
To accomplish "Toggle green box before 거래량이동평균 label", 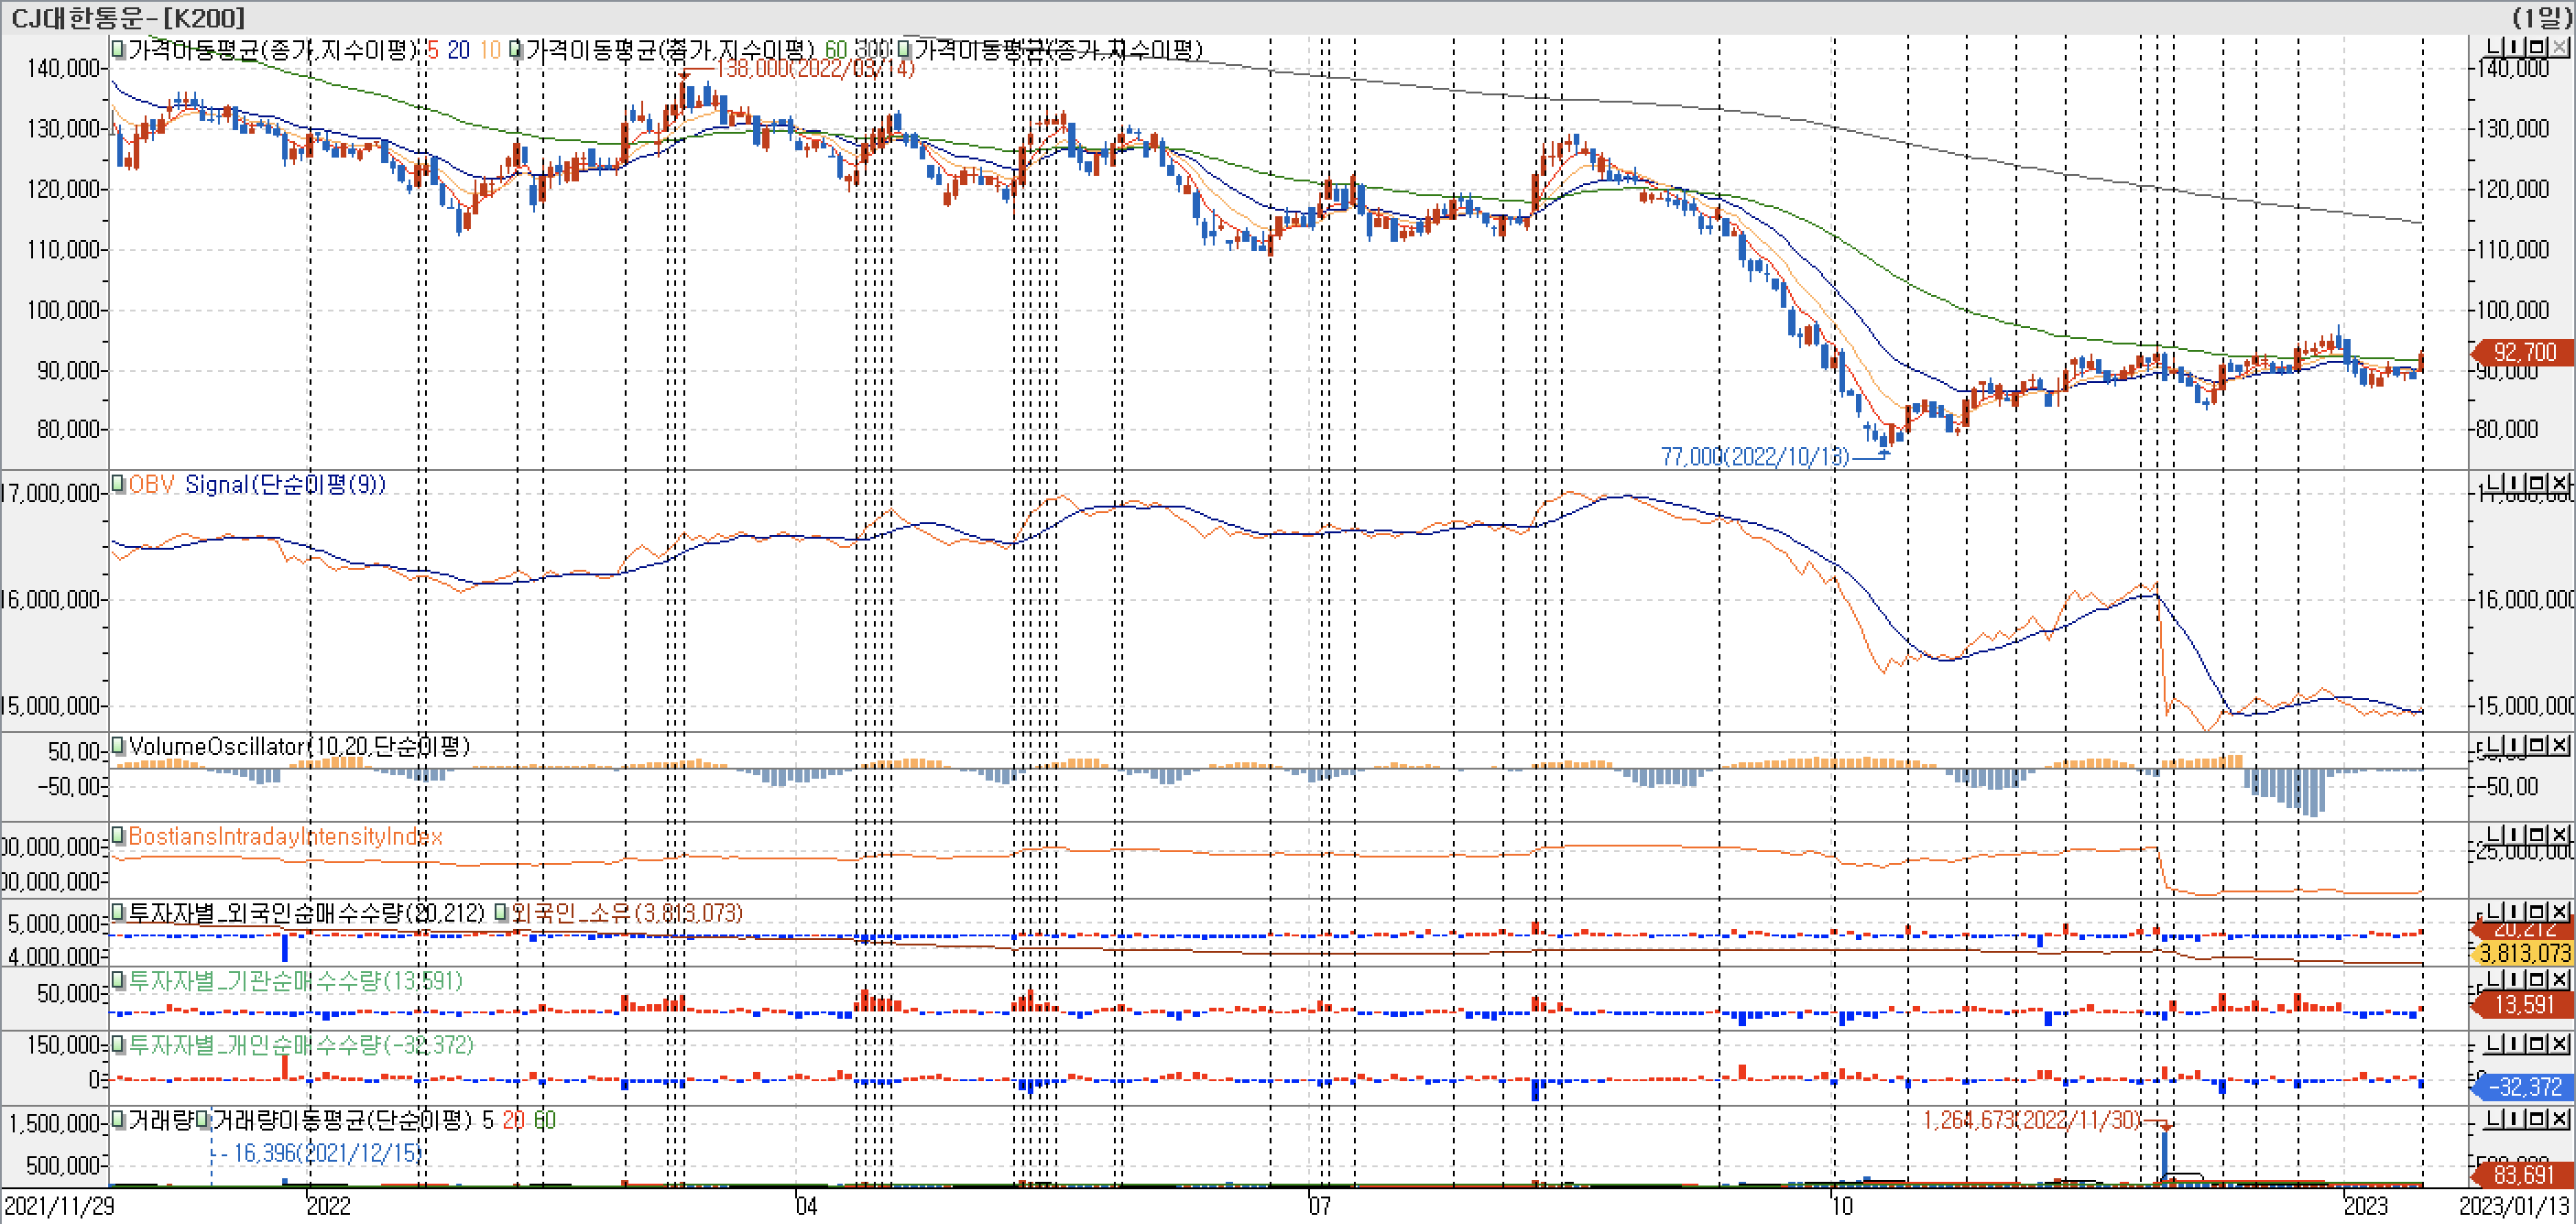I will coord(203,1120).
